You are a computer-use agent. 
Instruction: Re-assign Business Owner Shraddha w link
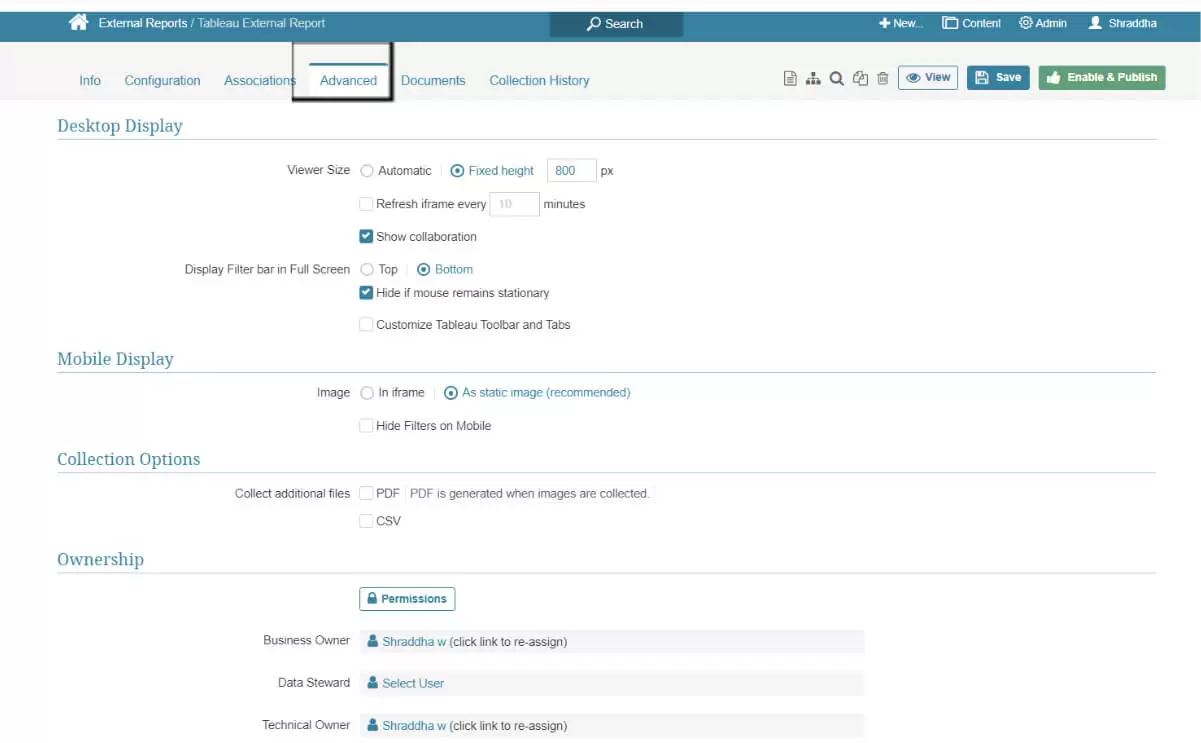tap(414, 642)
